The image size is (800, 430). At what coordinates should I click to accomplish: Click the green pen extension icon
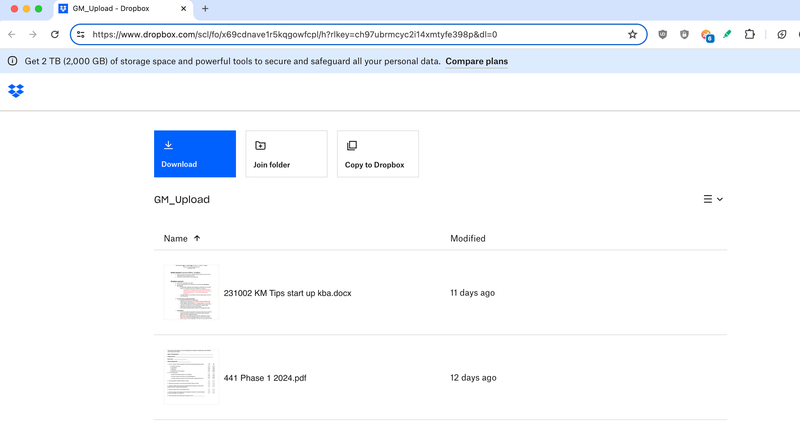click(727, 34)
